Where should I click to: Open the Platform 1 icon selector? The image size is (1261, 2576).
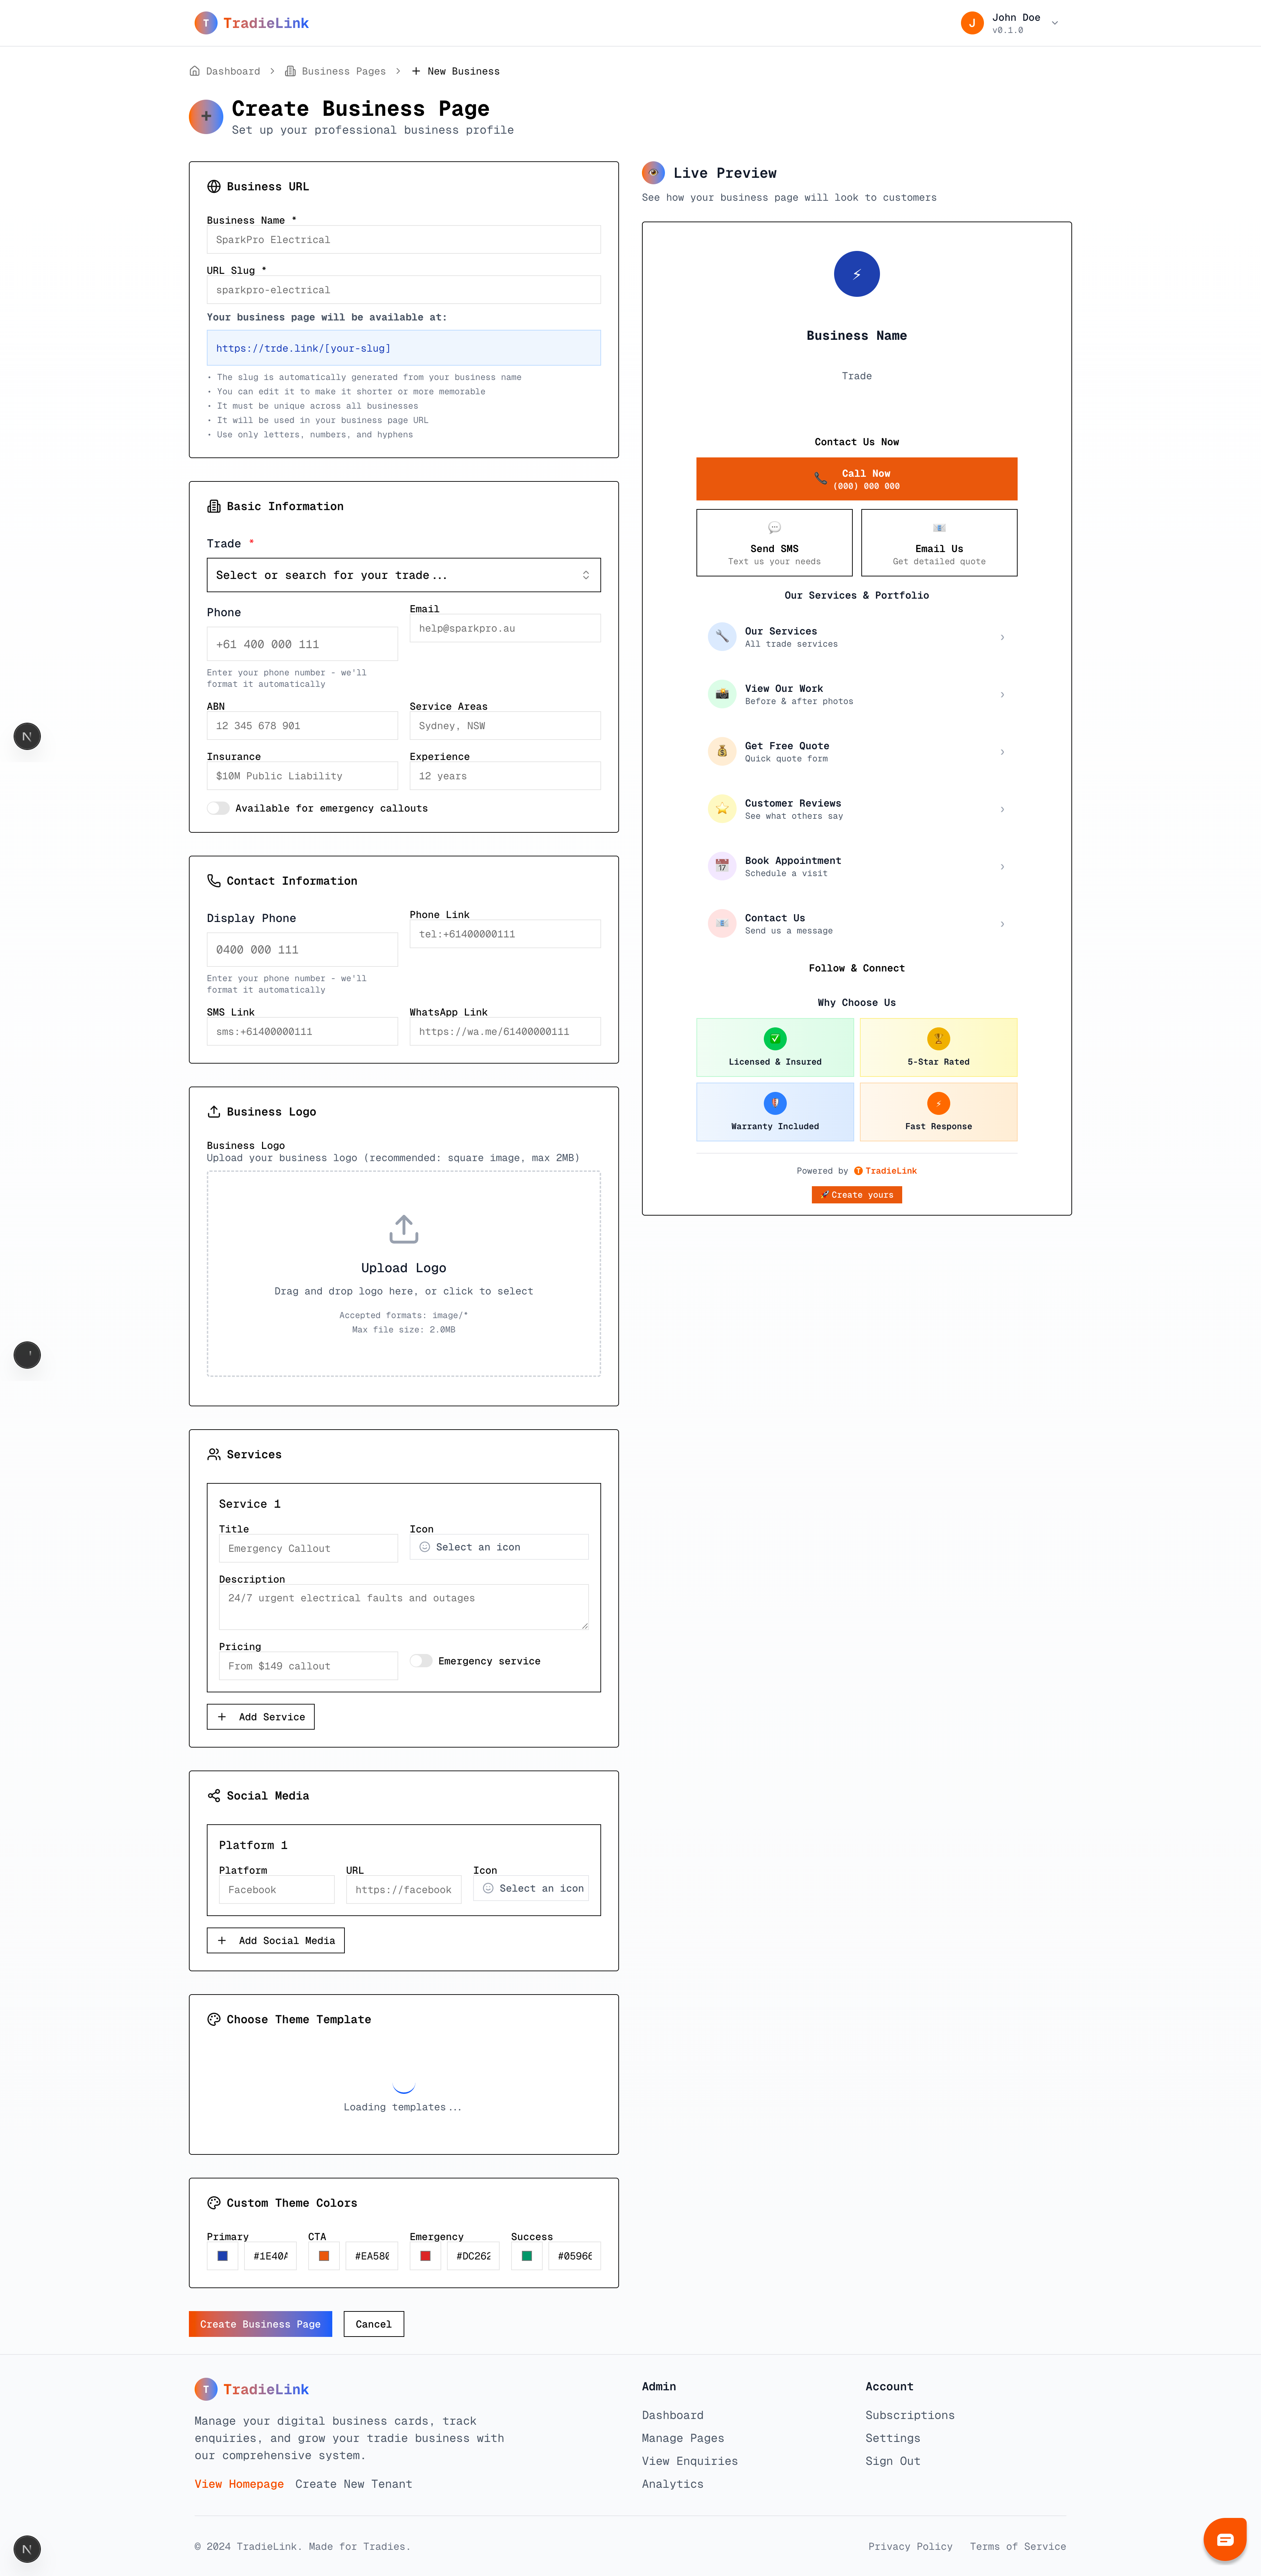[x=531, y=1888]
